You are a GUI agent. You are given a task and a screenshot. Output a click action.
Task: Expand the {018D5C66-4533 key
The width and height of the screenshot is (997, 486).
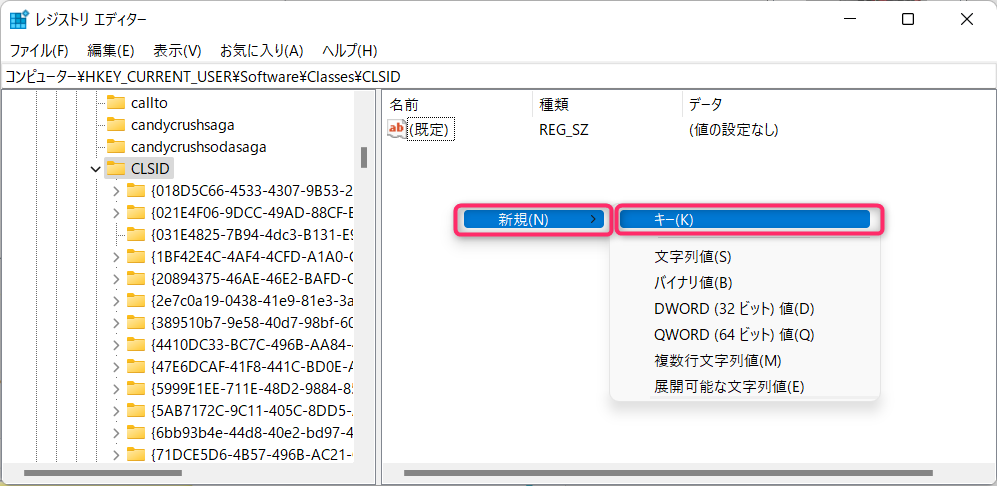click(116, 190)
